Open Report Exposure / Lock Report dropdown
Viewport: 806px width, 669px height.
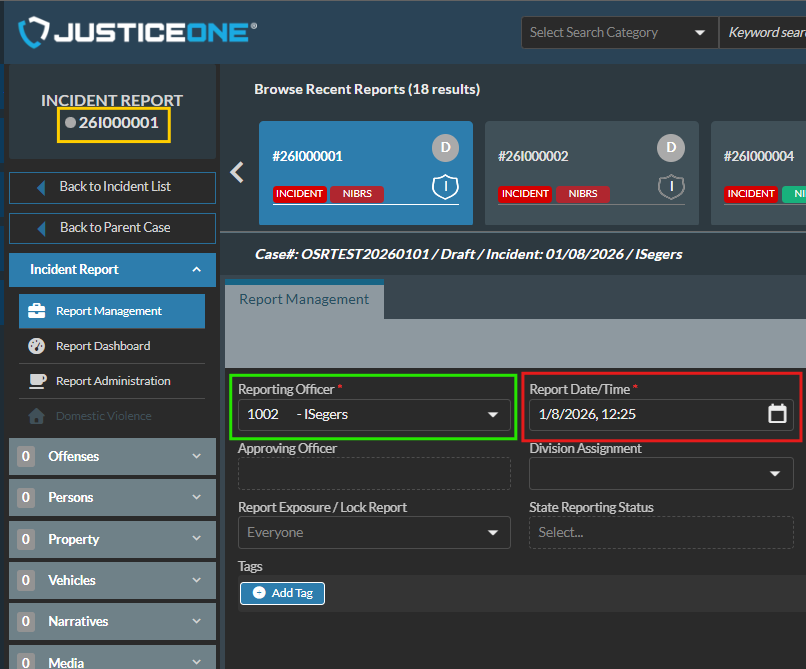(374, 533)
